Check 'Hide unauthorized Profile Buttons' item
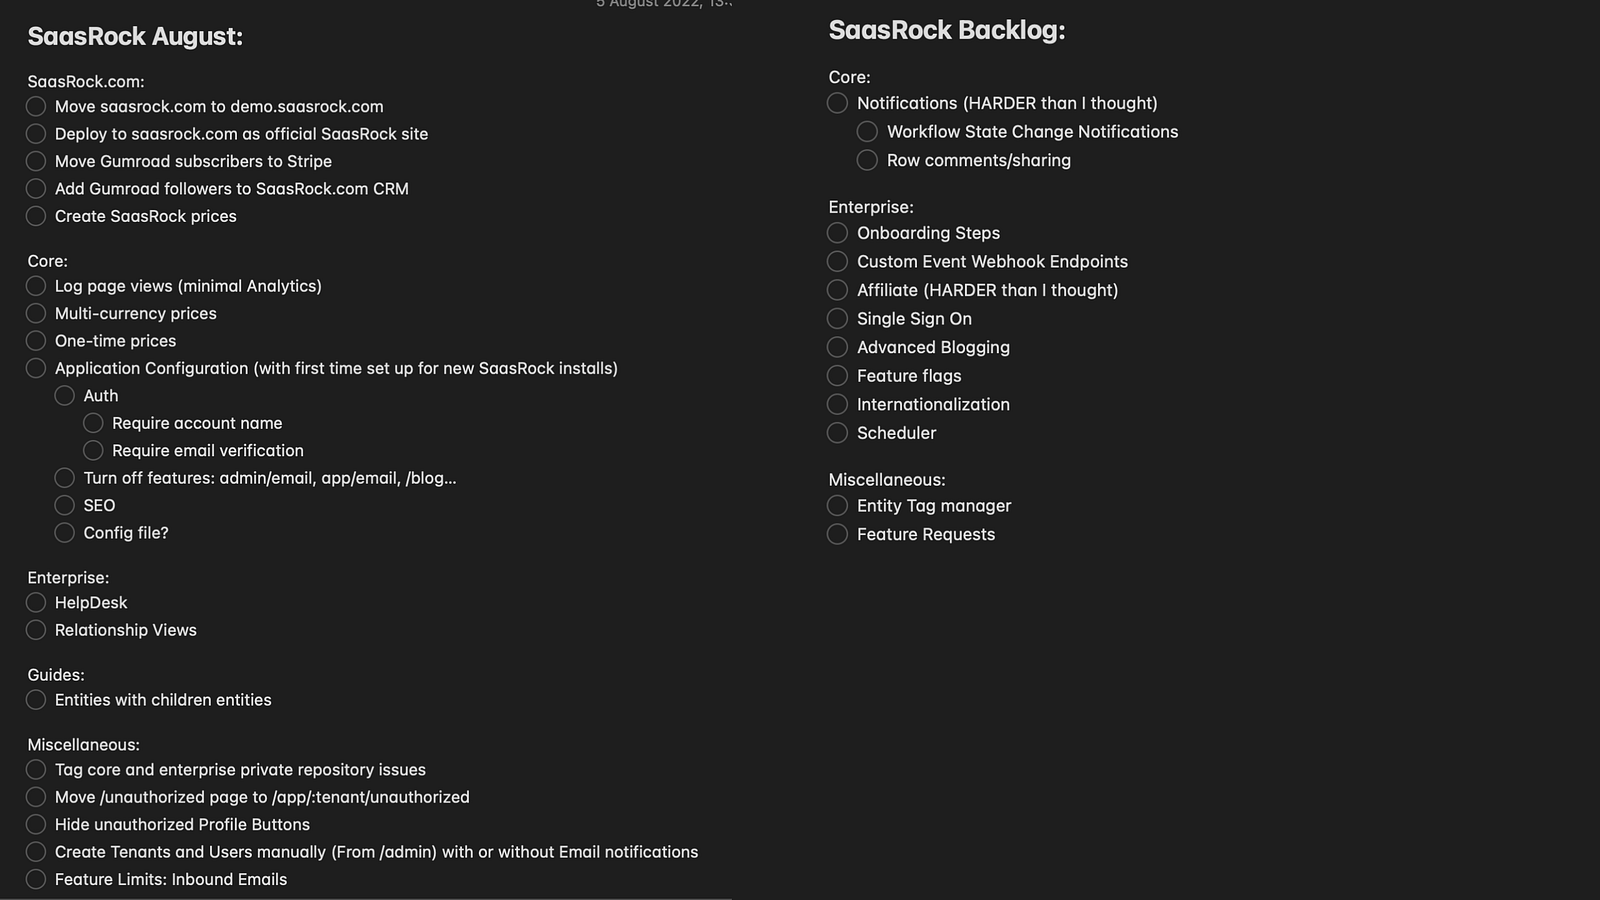 click(x=36, y=824)
